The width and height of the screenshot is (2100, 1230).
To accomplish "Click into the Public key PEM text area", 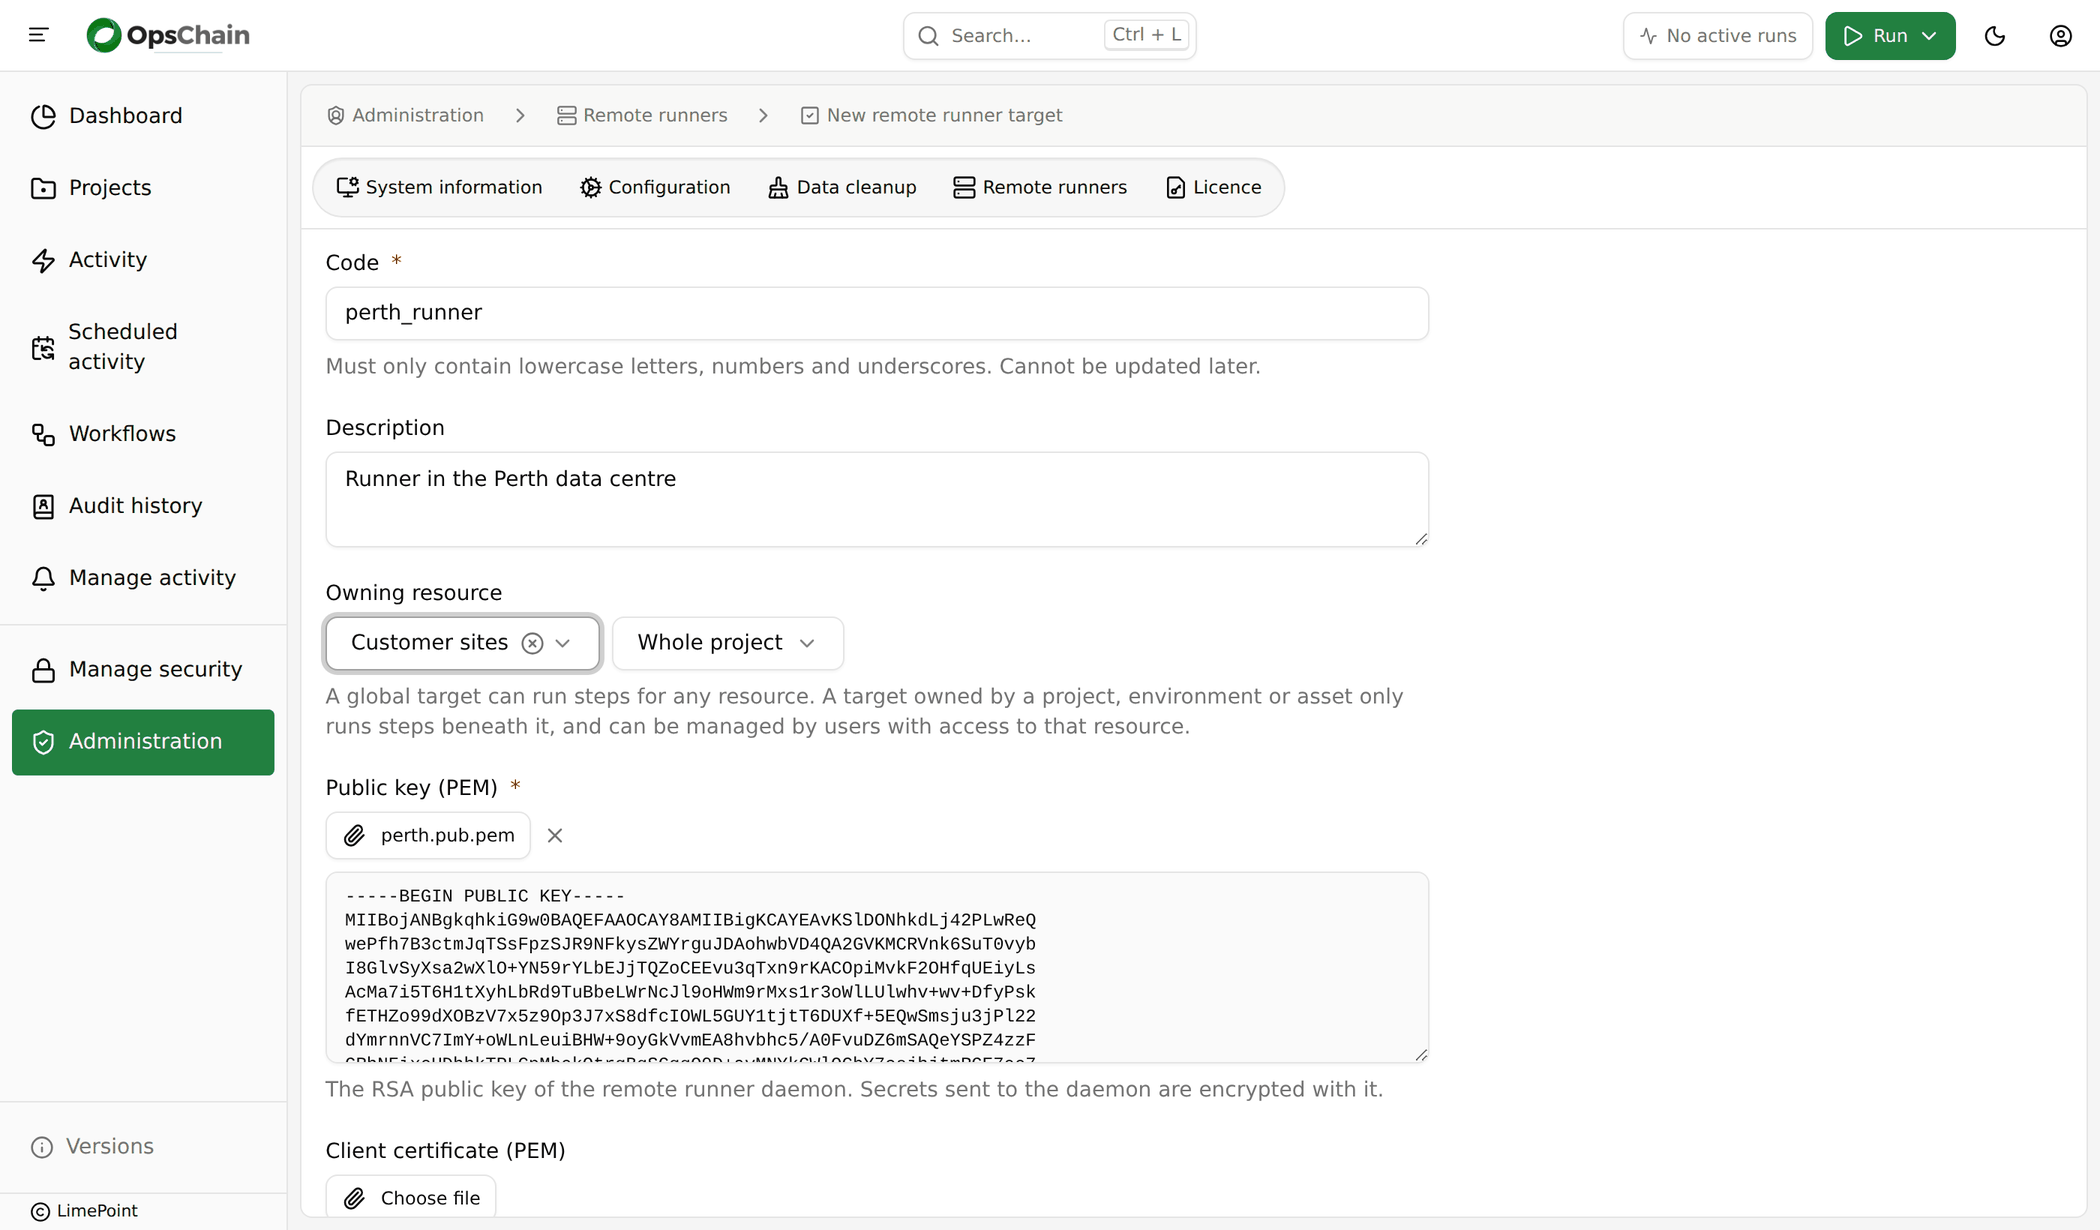I will pyautogui.click(x=877, y=967).
